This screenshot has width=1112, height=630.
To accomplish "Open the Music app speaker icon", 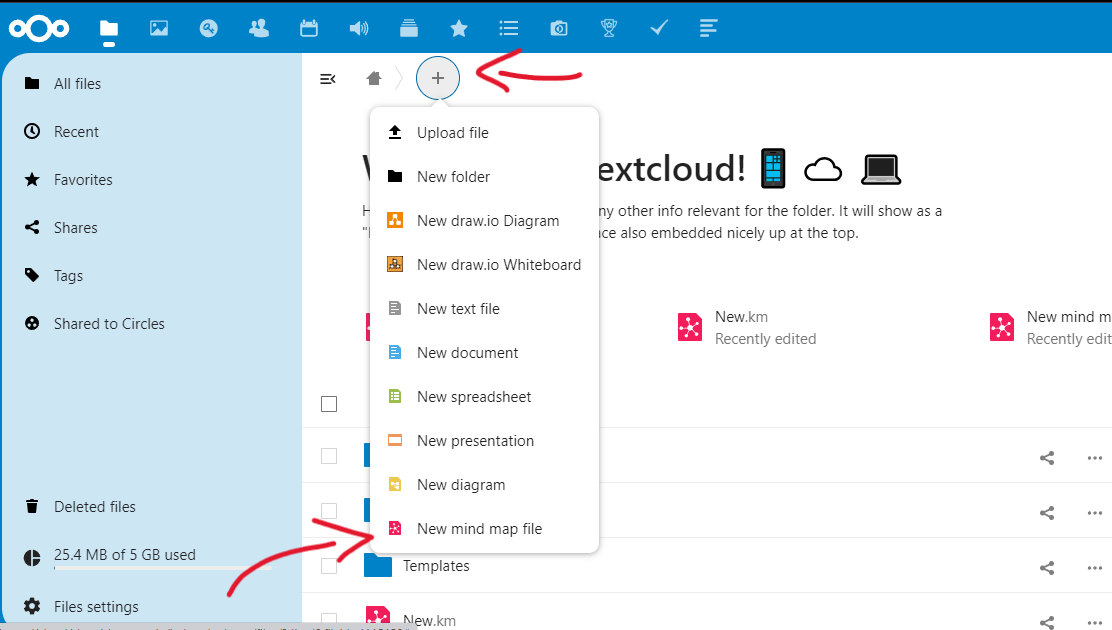I will click(358, 28).
